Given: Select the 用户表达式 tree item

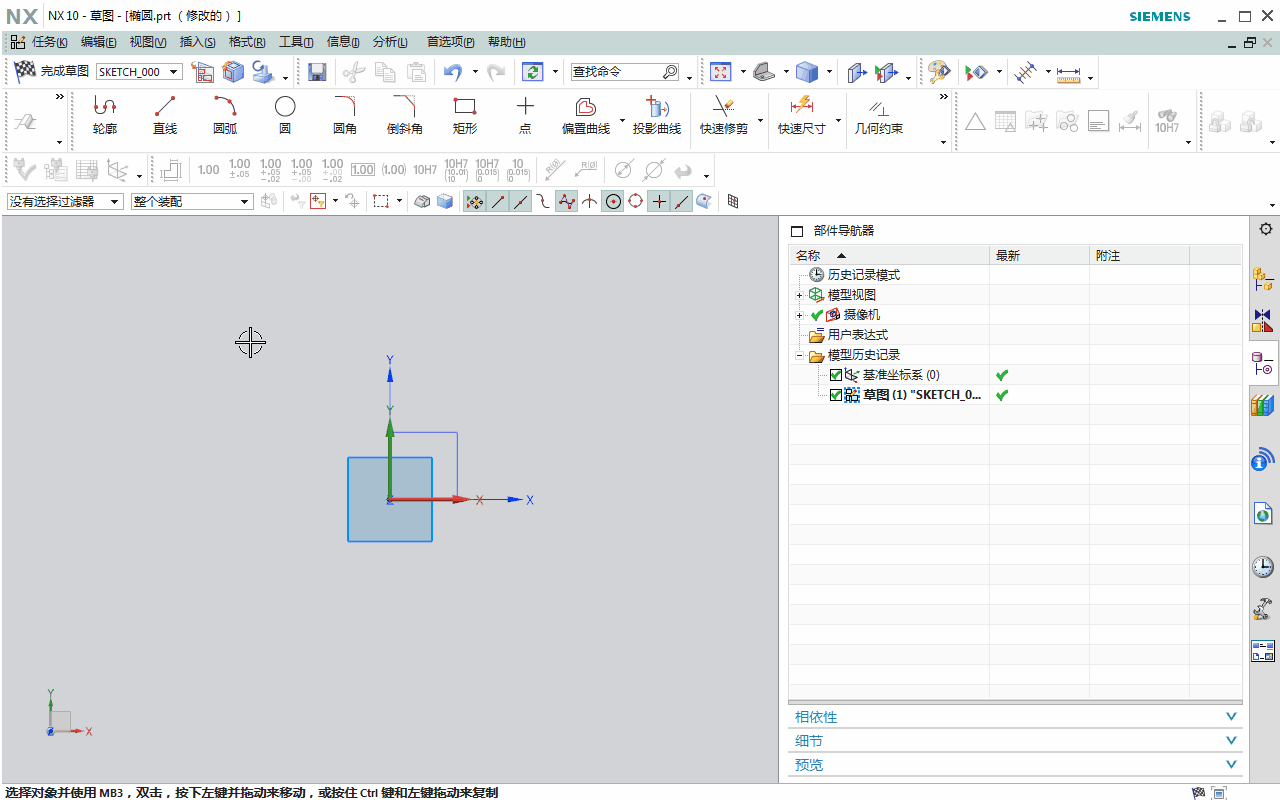Looking at the screenshot, I should (x=857, y=335).
